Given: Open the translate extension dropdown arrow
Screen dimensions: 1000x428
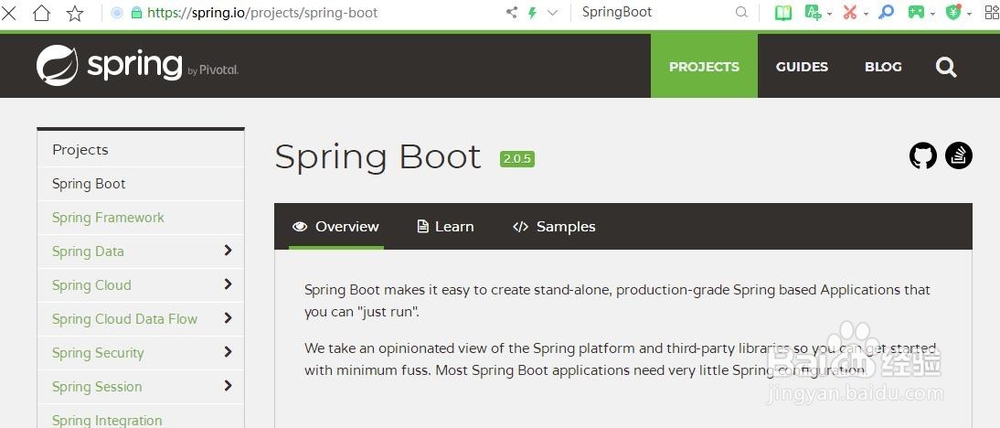Looking at the screenshot, I should point(830,14).
